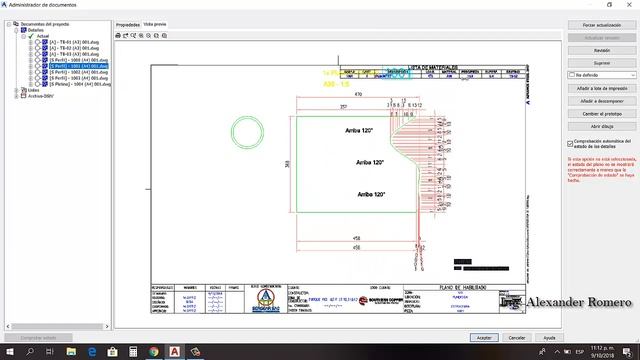This screenshot has height=360, width=640.
Task: Select the [S Perfil] - 1003 [A4] 001.dwg row
Action: tap(78, 78)
